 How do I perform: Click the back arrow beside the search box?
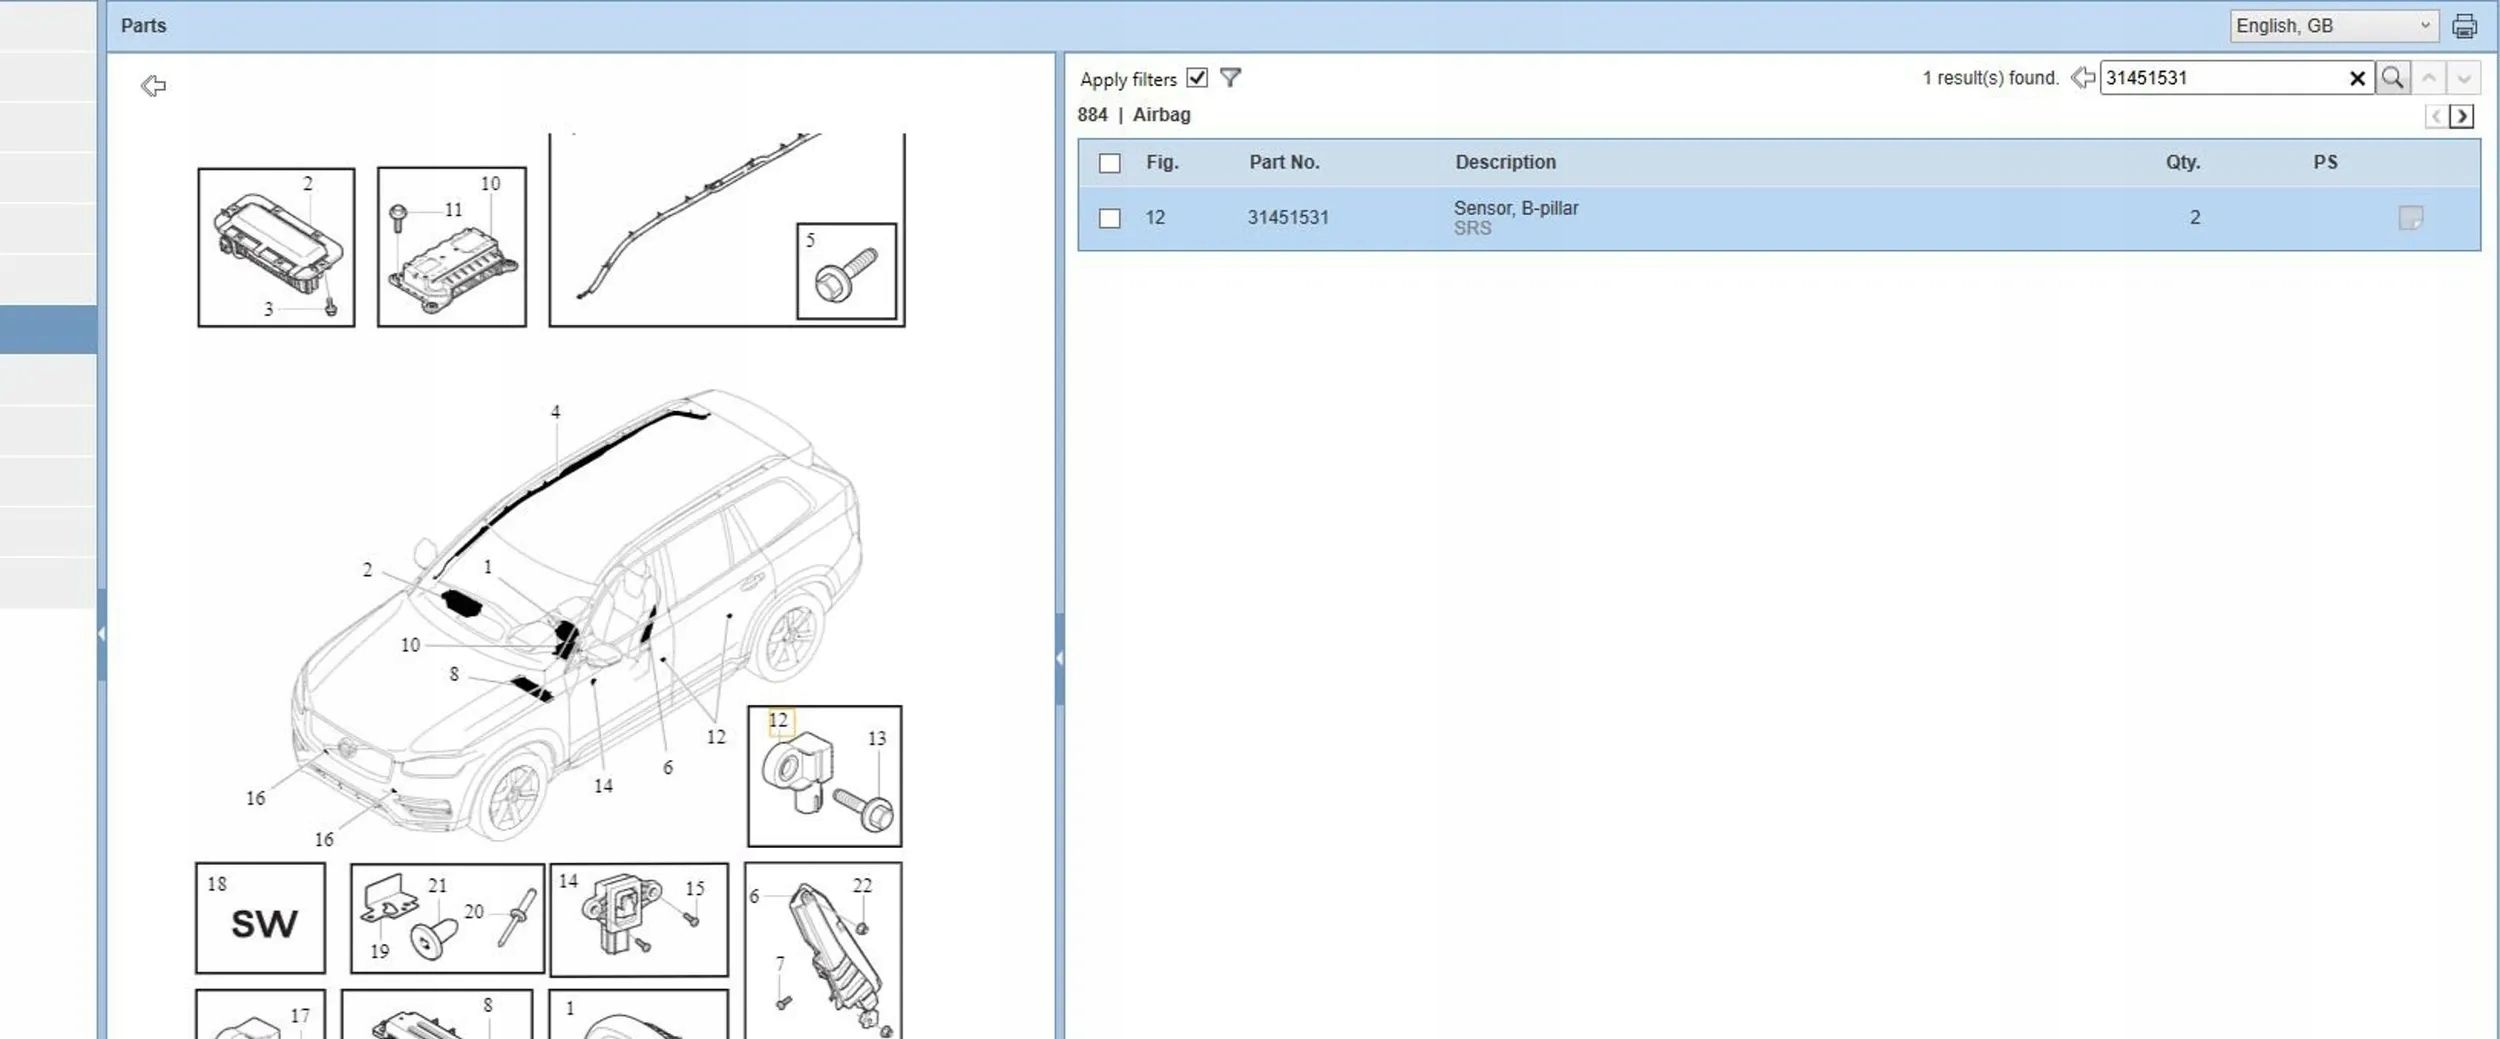tap(2083, 78)
